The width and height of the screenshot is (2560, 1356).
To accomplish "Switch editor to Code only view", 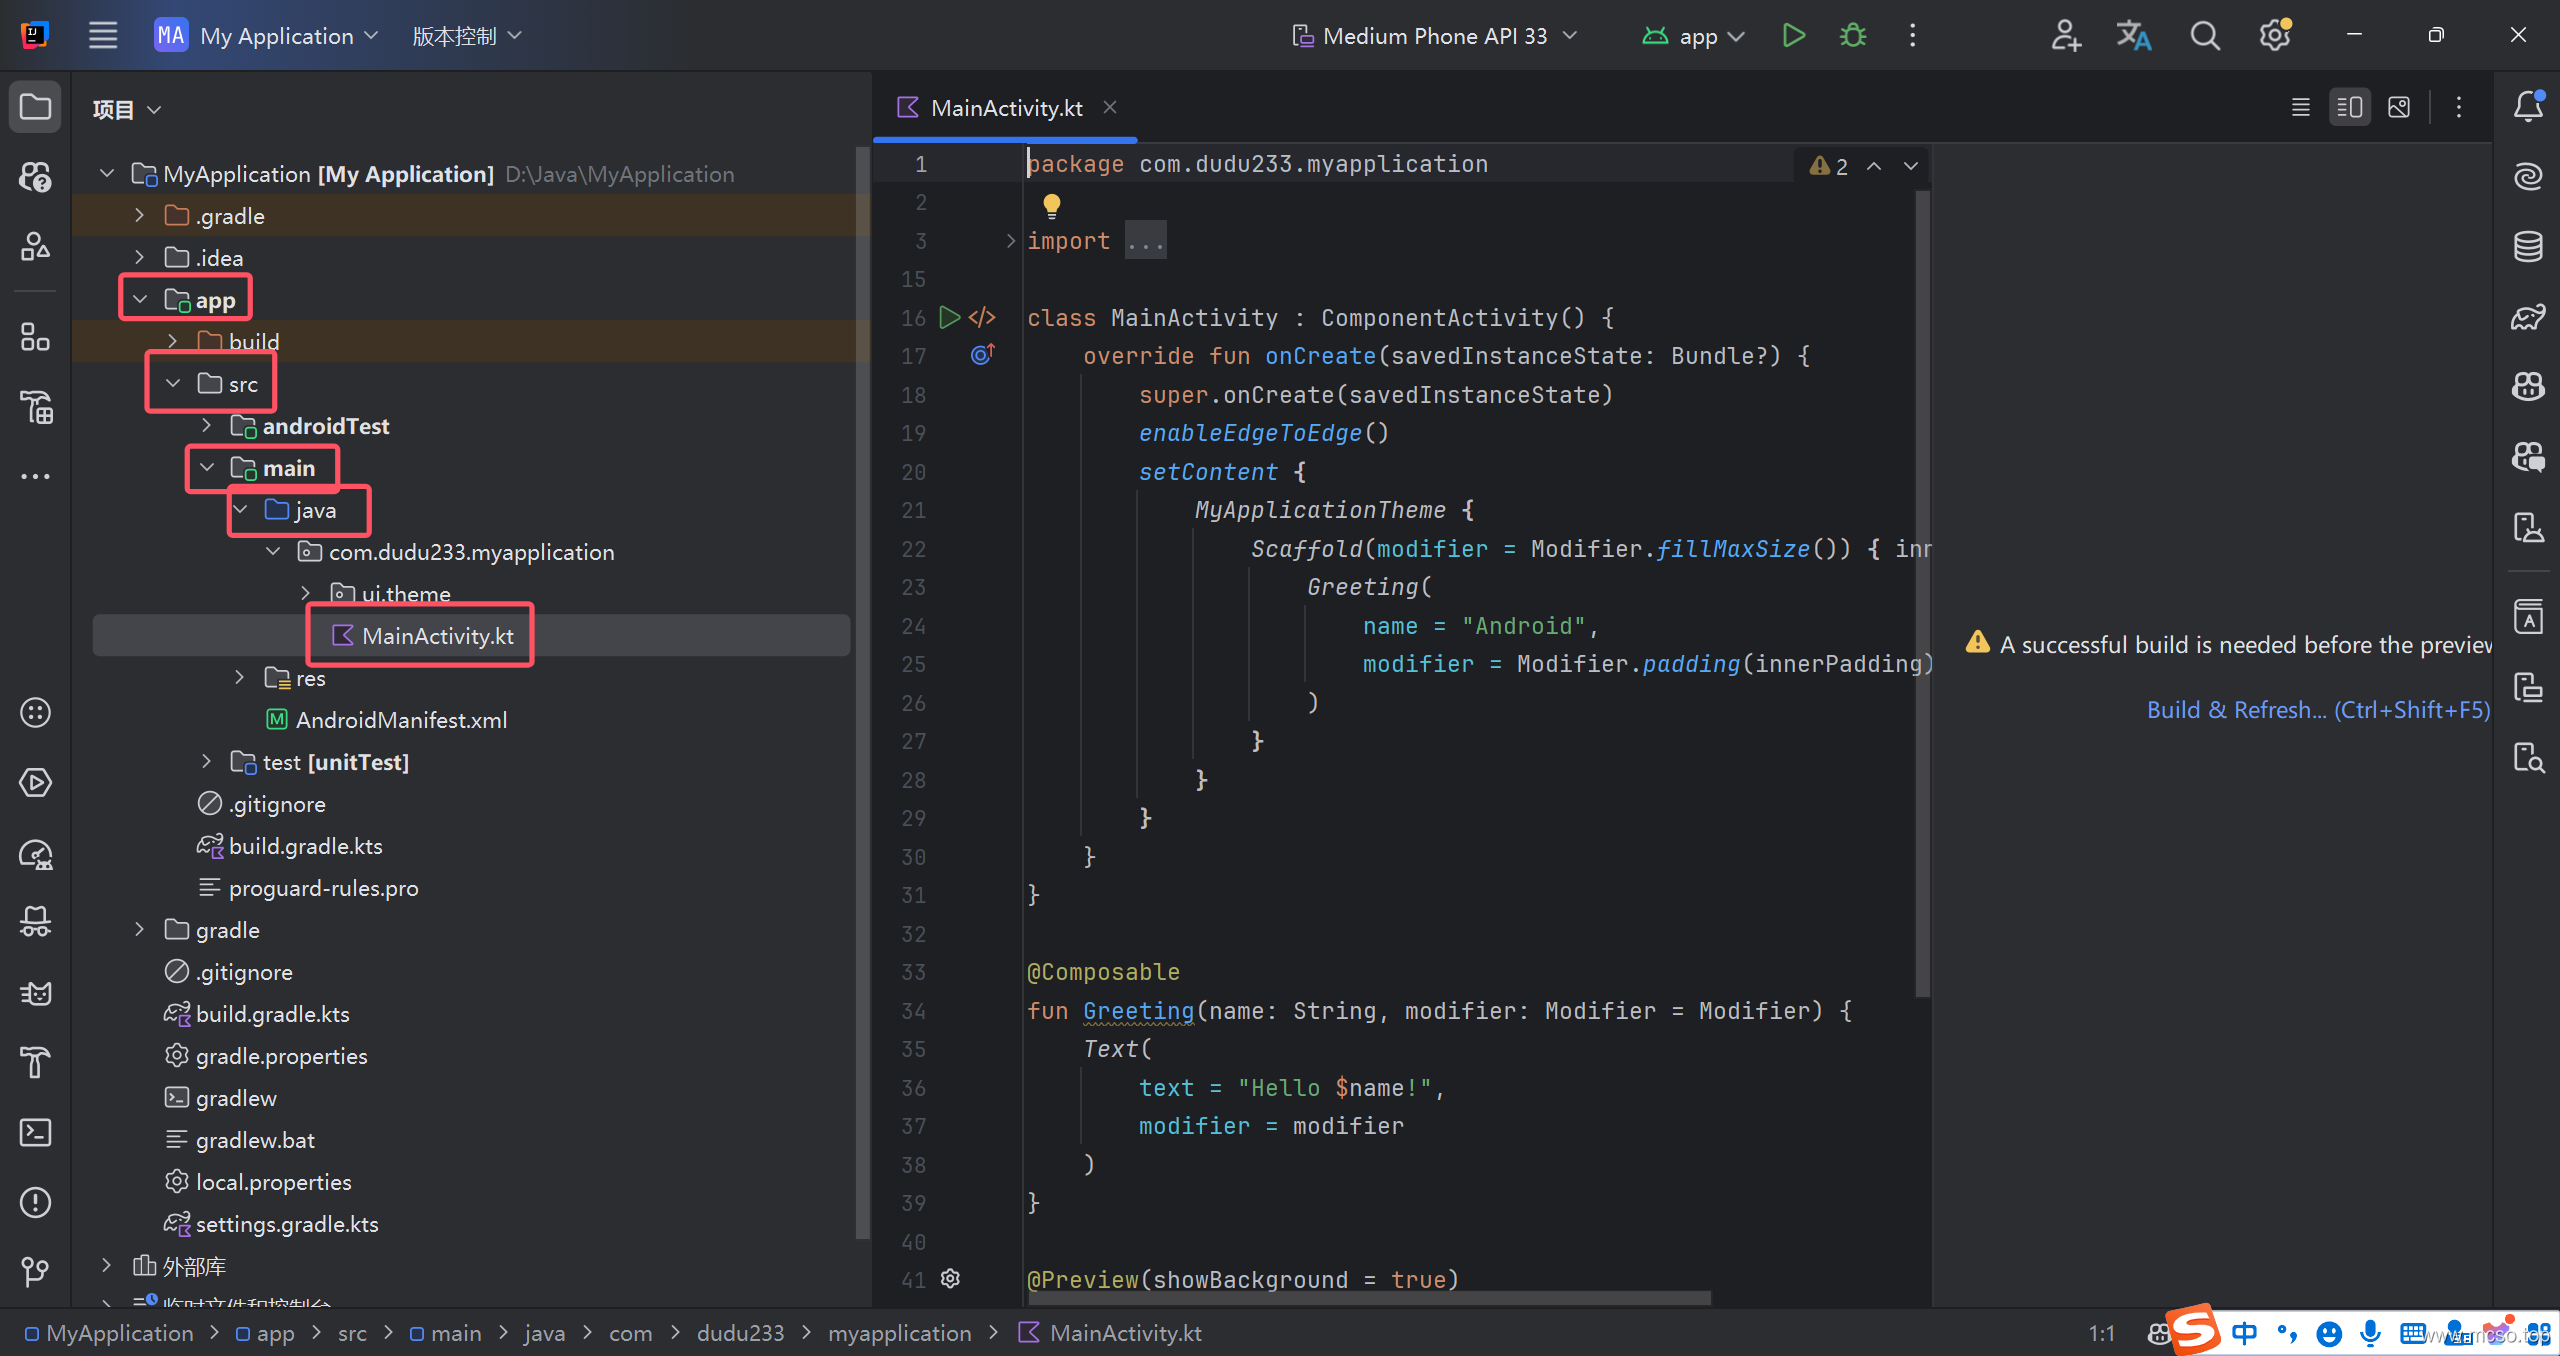I will [x=2300, y=107].
